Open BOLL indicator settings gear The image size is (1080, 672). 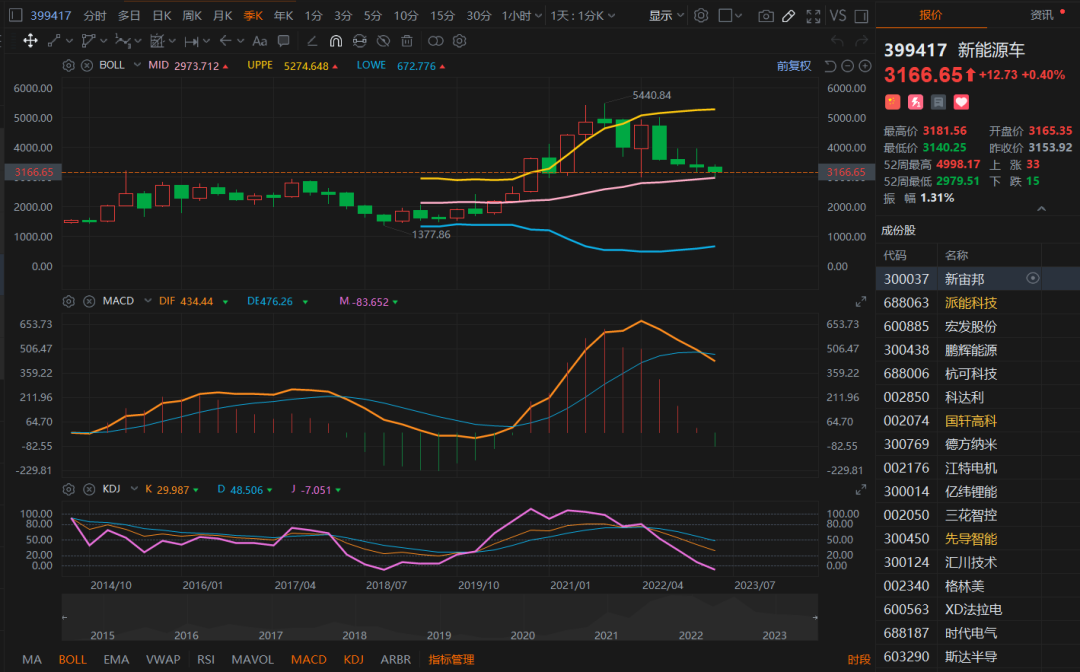point(69,65)
